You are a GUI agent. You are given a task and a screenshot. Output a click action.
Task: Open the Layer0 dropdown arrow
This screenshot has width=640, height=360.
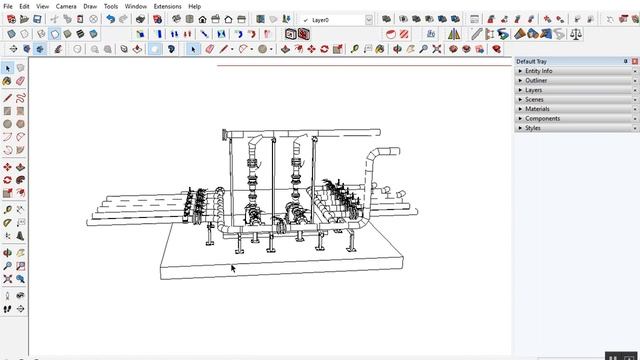[369, 20]
